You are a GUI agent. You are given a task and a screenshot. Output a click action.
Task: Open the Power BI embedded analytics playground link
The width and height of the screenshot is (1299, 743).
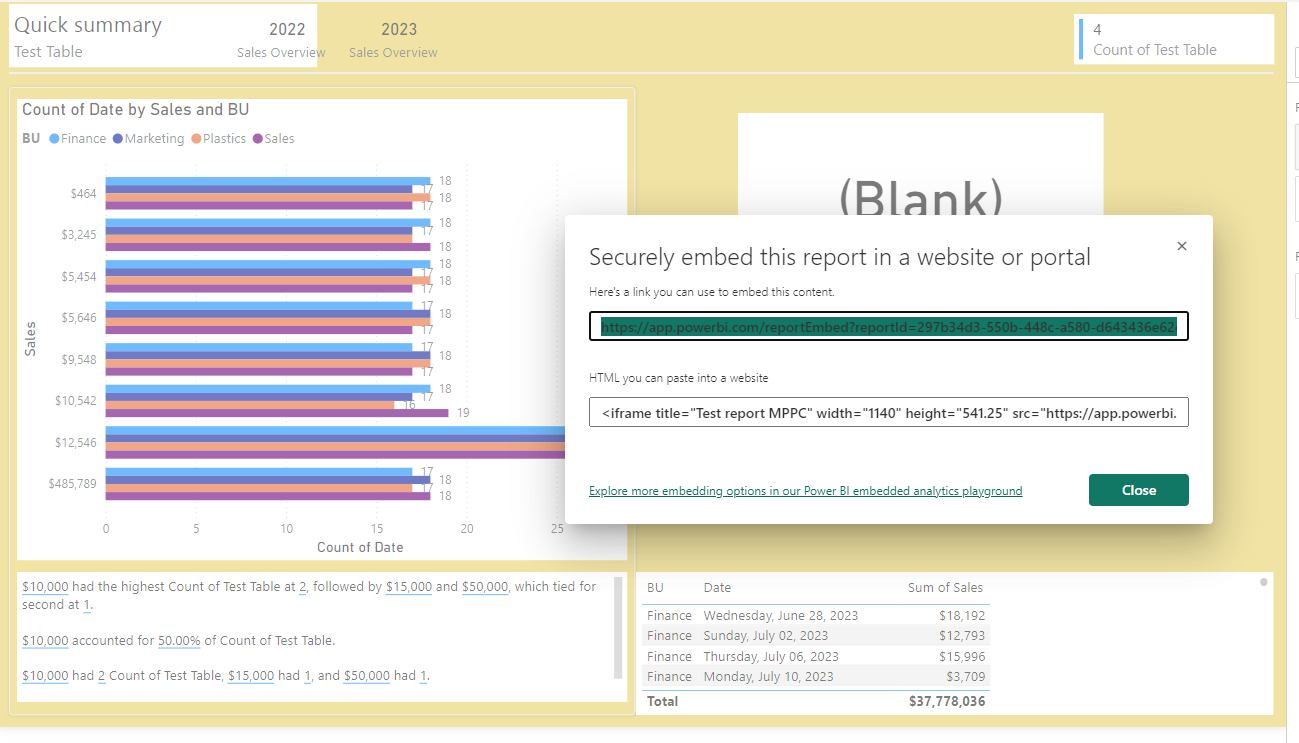(805, 491)
